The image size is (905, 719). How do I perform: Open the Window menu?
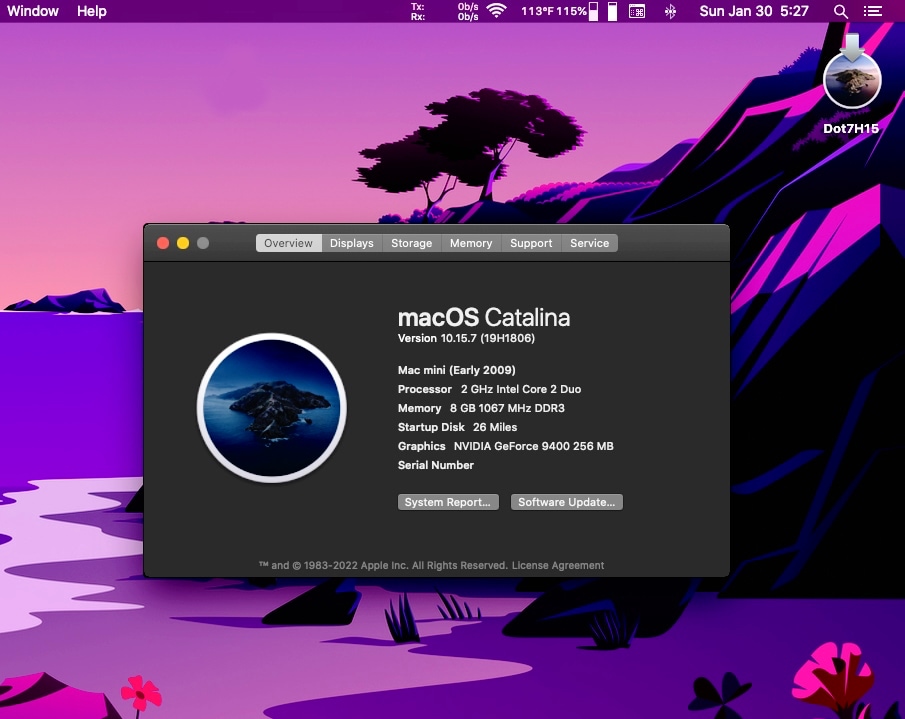[33, 11]
